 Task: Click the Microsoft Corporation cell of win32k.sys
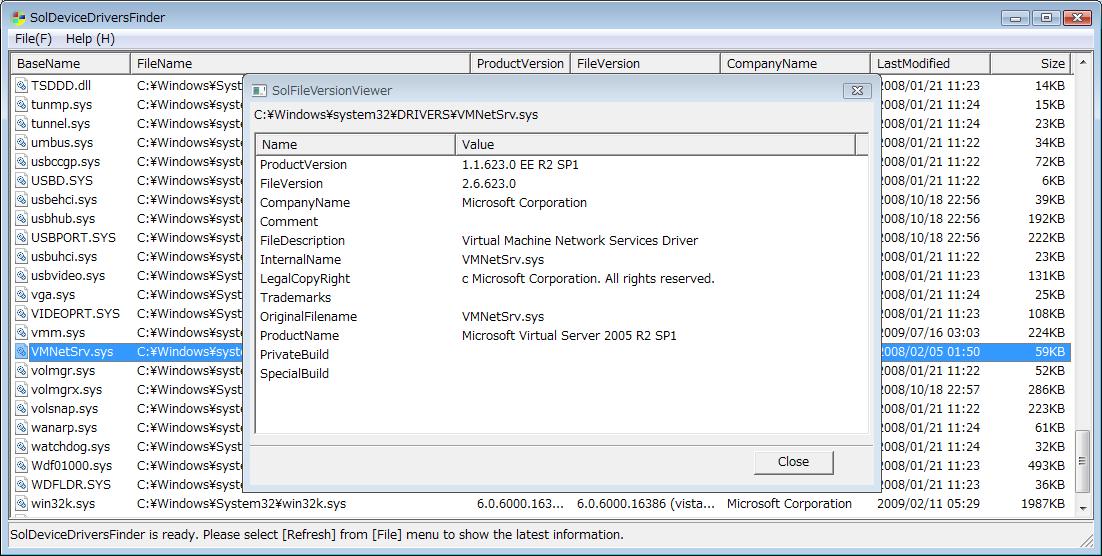click(789, 503)
